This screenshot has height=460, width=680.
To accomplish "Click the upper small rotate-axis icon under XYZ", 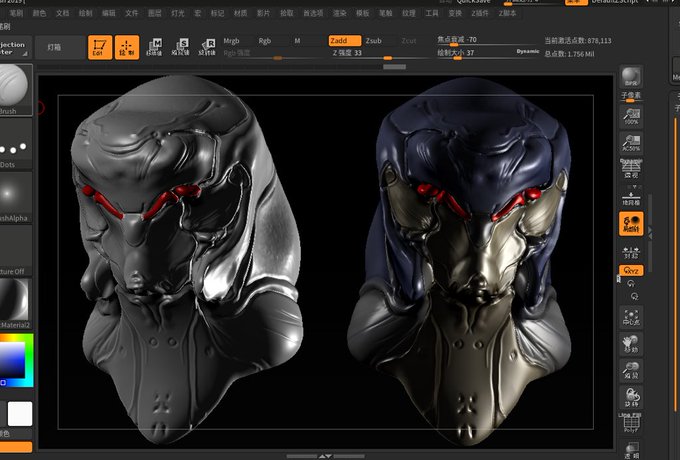I will (x=631, y=284).
